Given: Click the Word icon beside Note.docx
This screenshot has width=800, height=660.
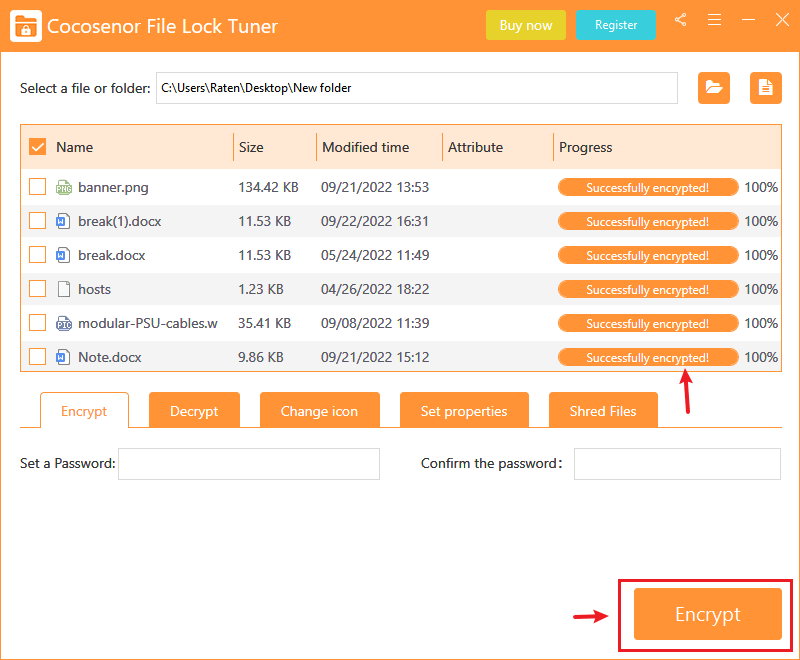Looking at the screenshot, I should (x=63, y=357).
